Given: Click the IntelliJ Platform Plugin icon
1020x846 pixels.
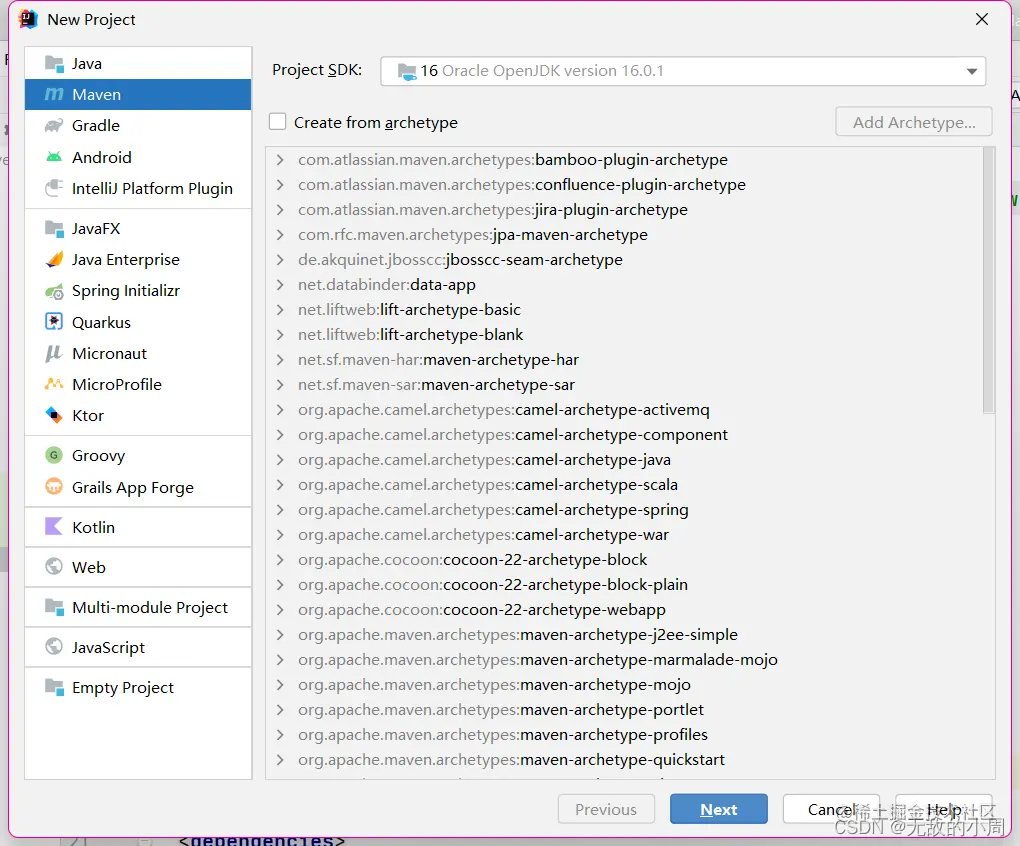Looking at the screenshot, I should tap(54, 188).
